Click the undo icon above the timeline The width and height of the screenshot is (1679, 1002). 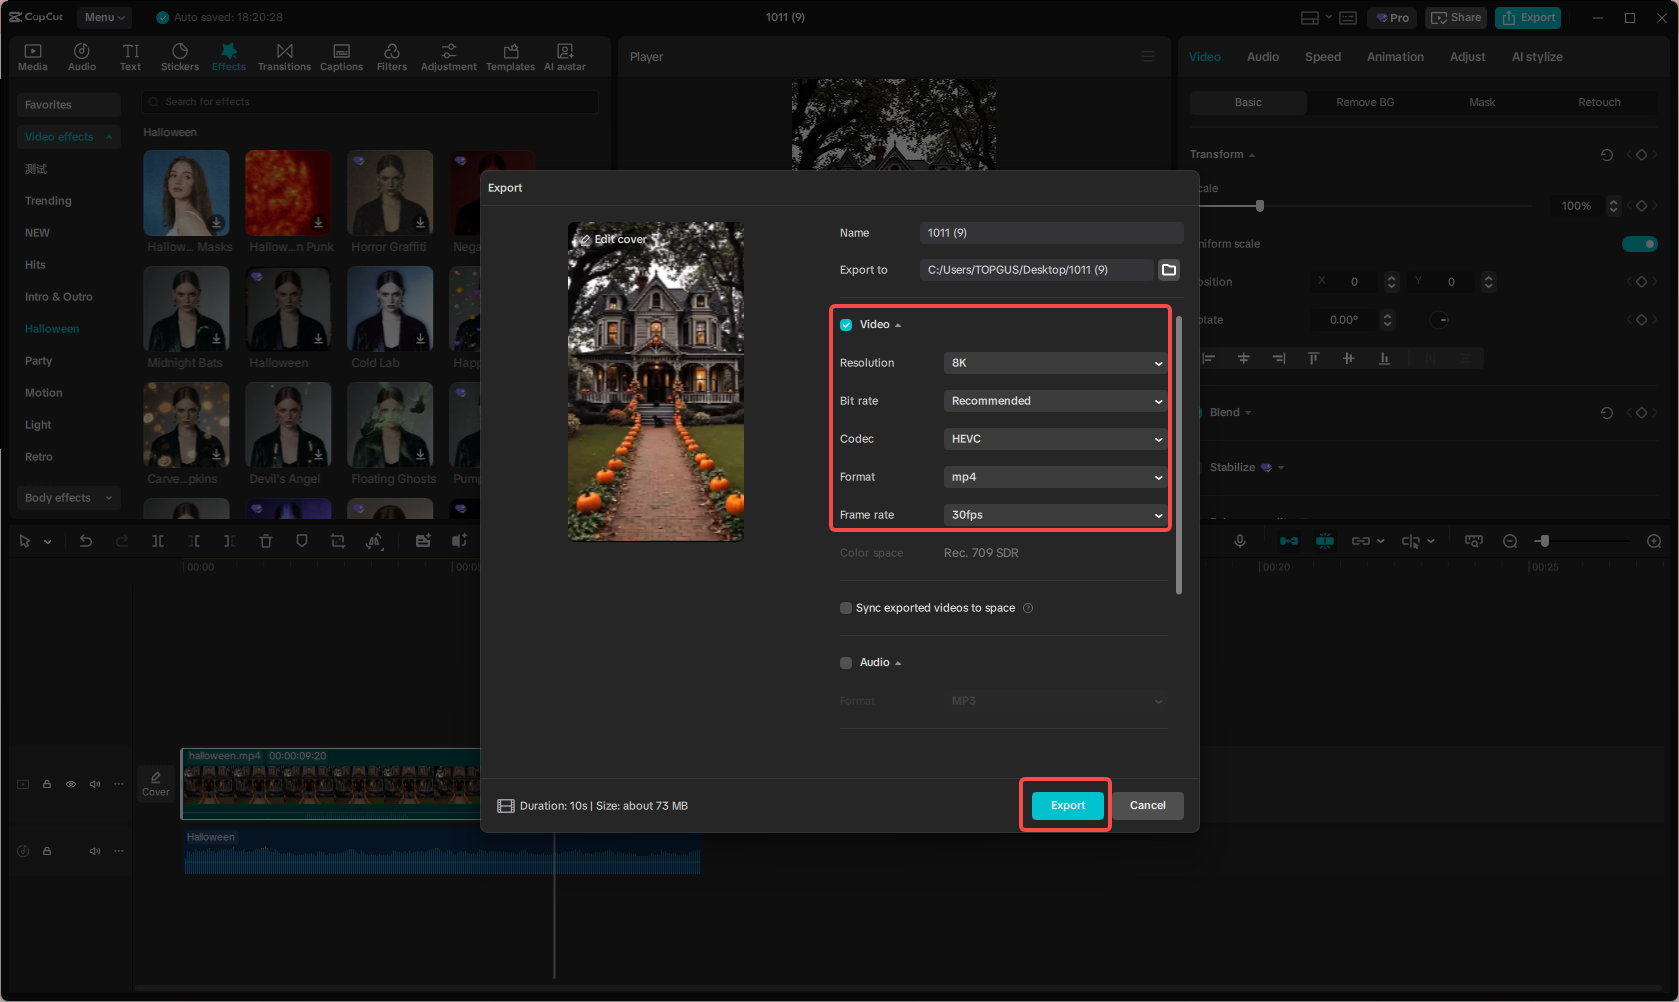click(x=86, y=541)
